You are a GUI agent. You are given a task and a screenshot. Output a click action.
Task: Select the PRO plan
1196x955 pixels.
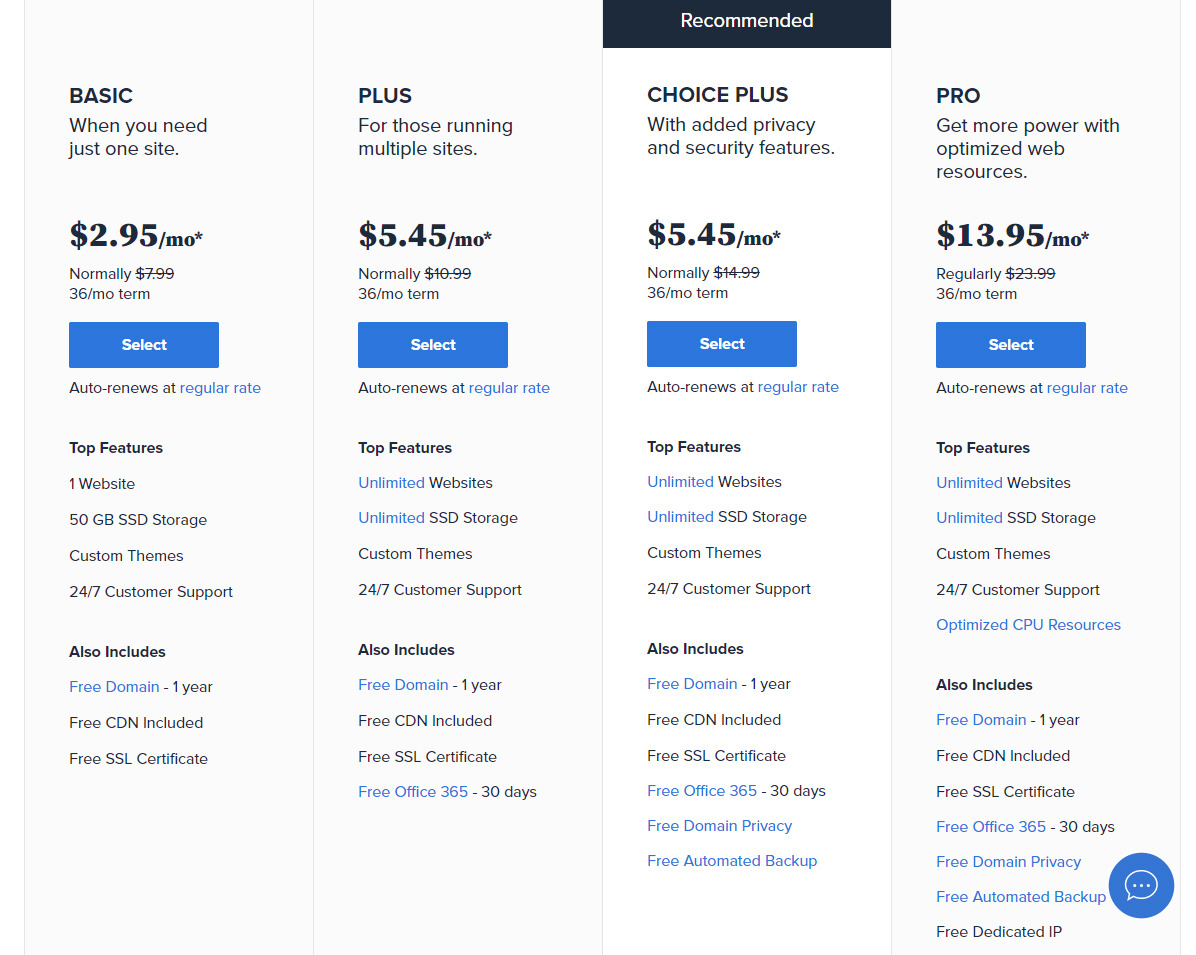pyautogui.click(x=1010, y=344)
